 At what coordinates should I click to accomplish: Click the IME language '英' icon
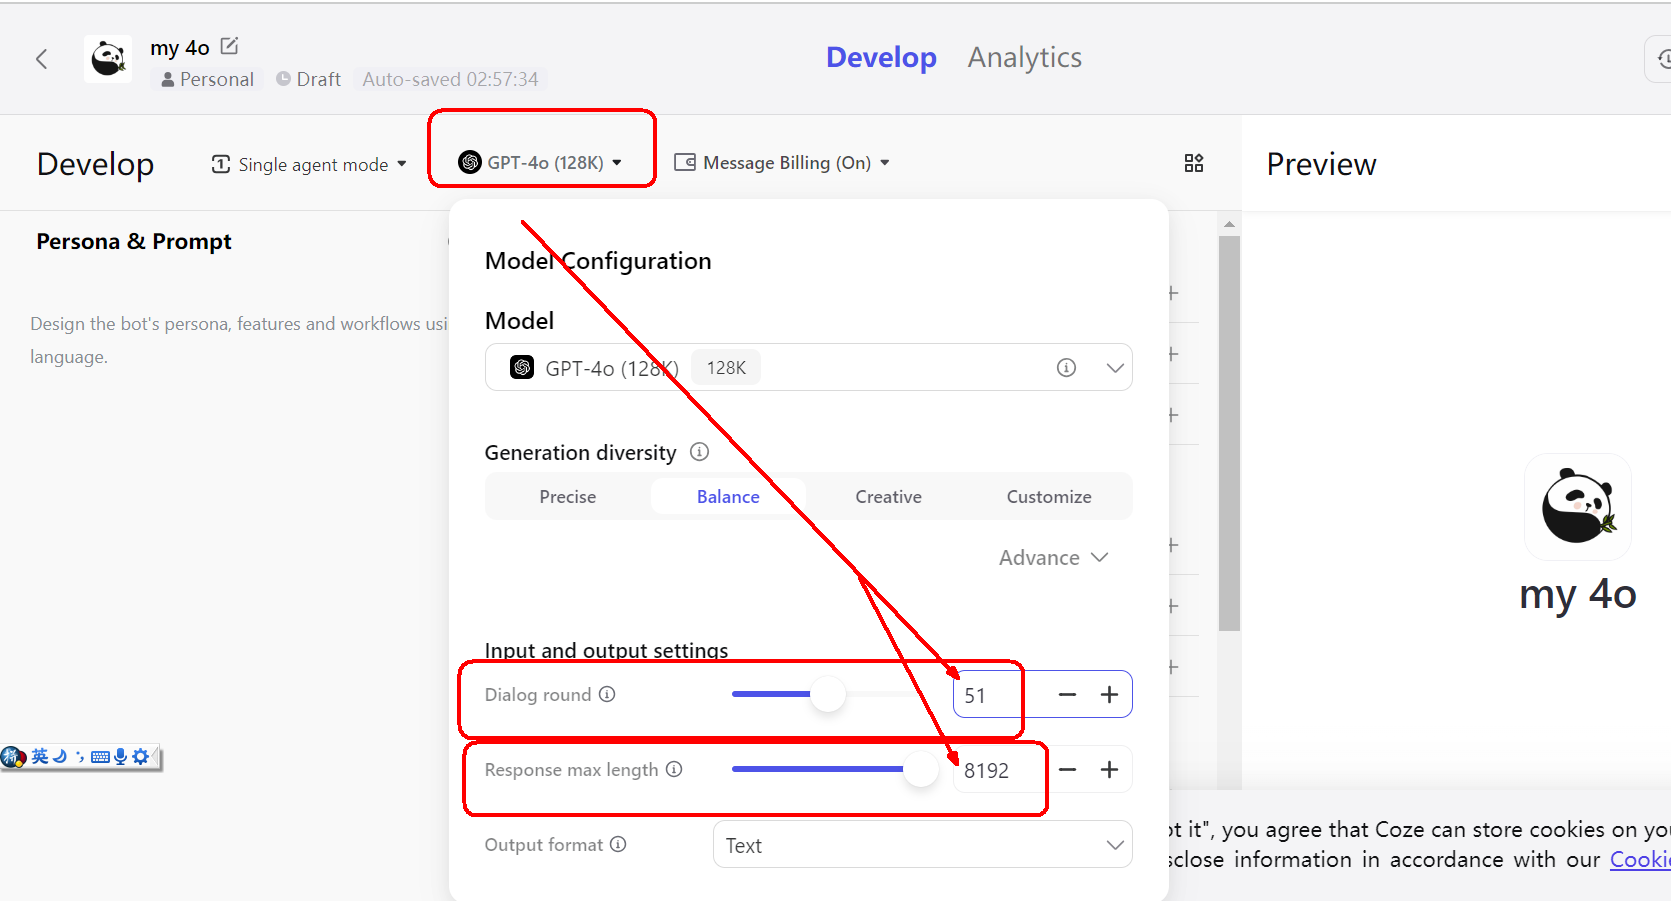(x=40, y=757)
